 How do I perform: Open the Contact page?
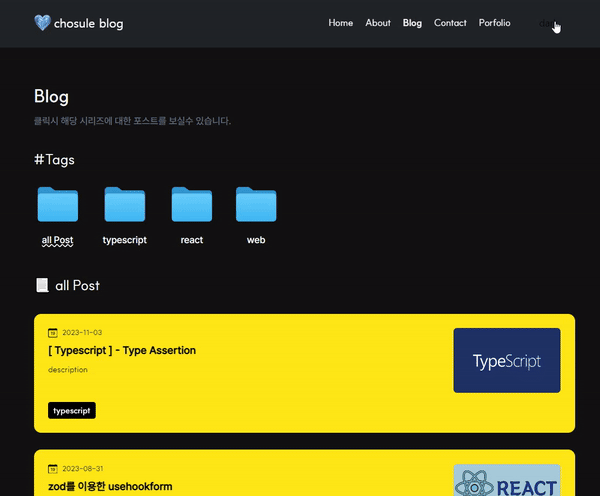coord(450,23)
